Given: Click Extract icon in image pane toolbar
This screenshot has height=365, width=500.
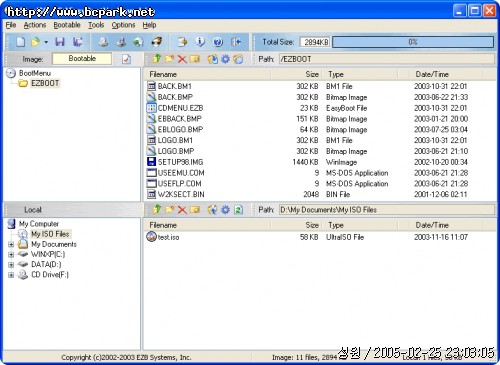Looking at the screenshot, I should tap(213, 59).
